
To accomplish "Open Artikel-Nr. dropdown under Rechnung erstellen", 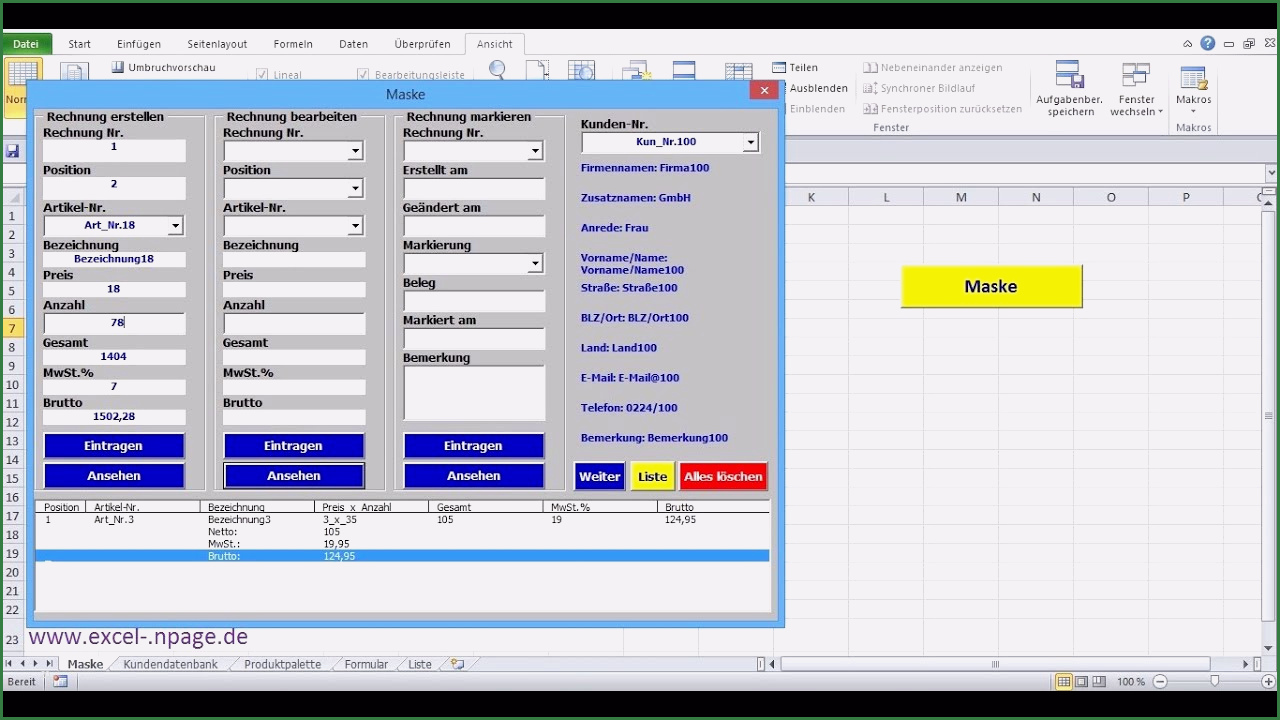I will pos(175,226).
